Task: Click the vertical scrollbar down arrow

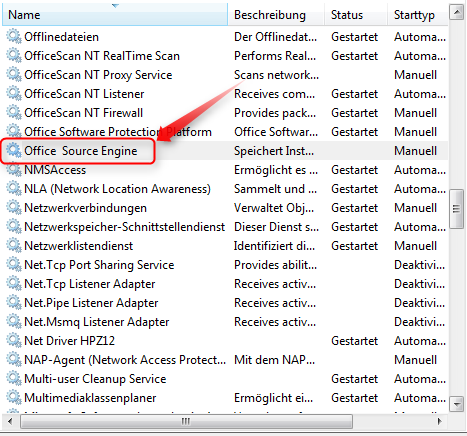Action: coord(457,404)
